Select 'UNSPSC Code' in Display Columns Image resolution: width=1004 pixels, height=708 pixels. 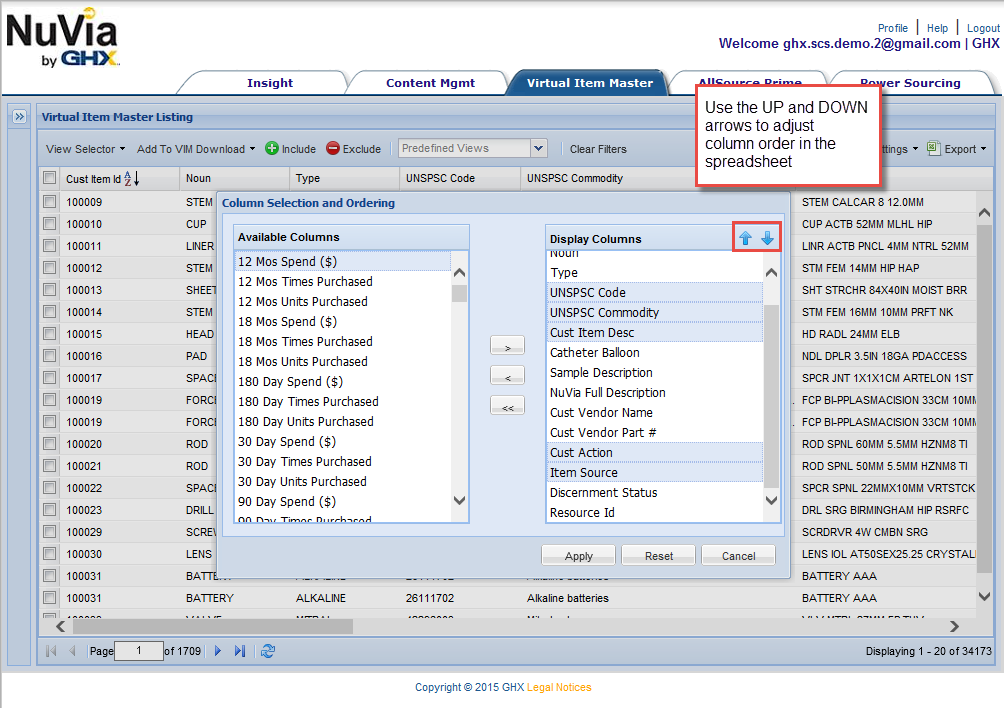coord(654,293)
